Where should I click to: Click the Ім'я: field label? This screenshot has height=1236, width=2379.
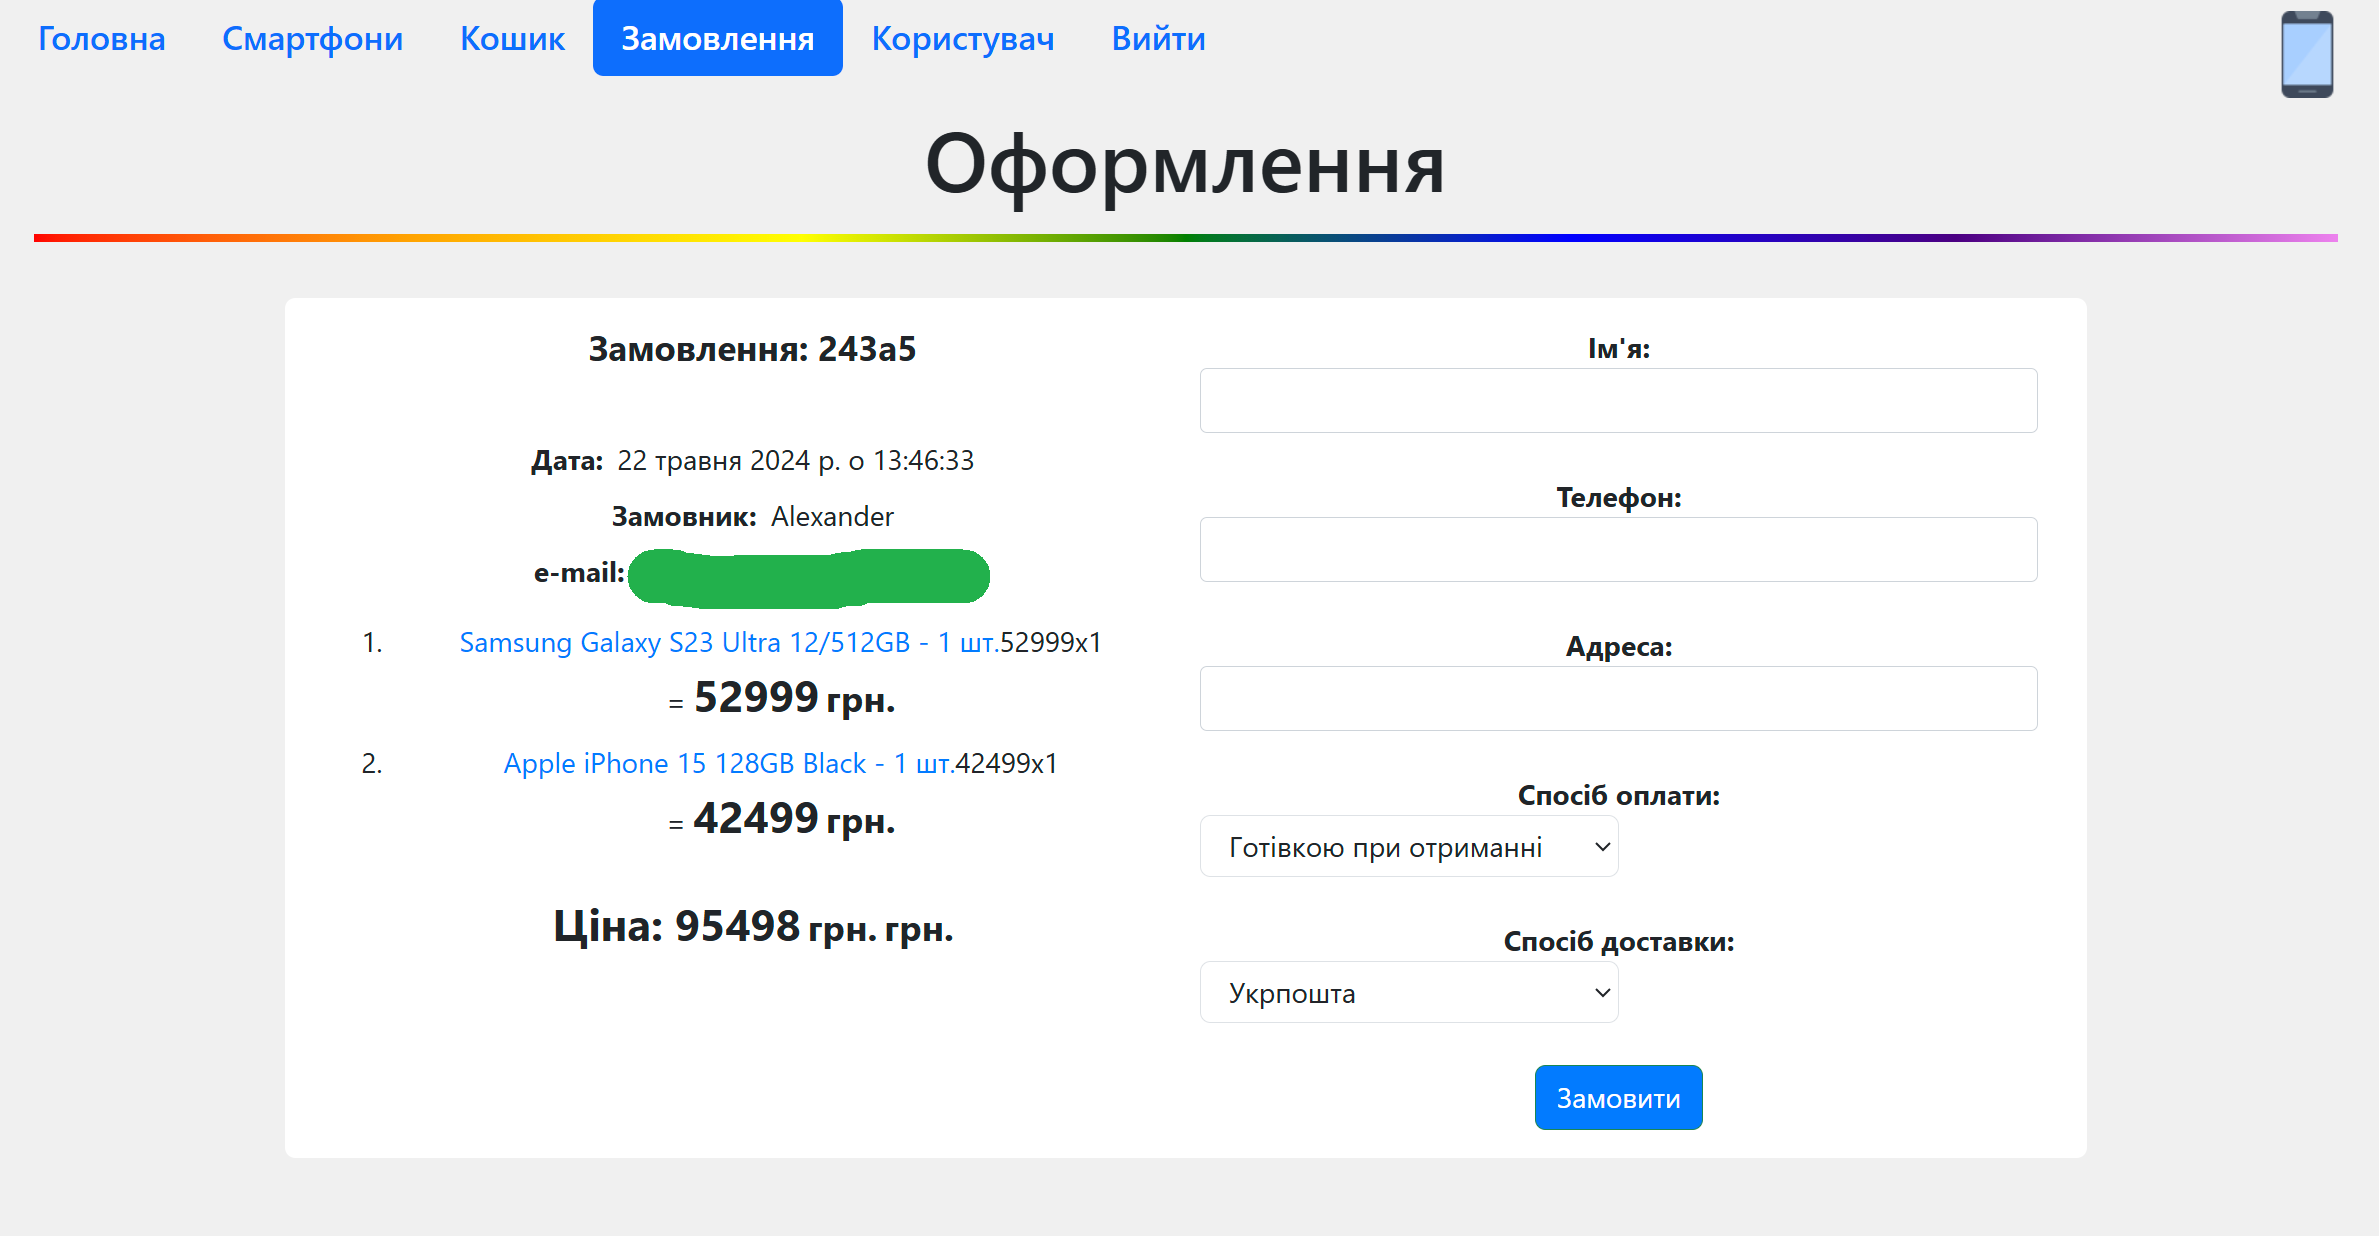1618,348
